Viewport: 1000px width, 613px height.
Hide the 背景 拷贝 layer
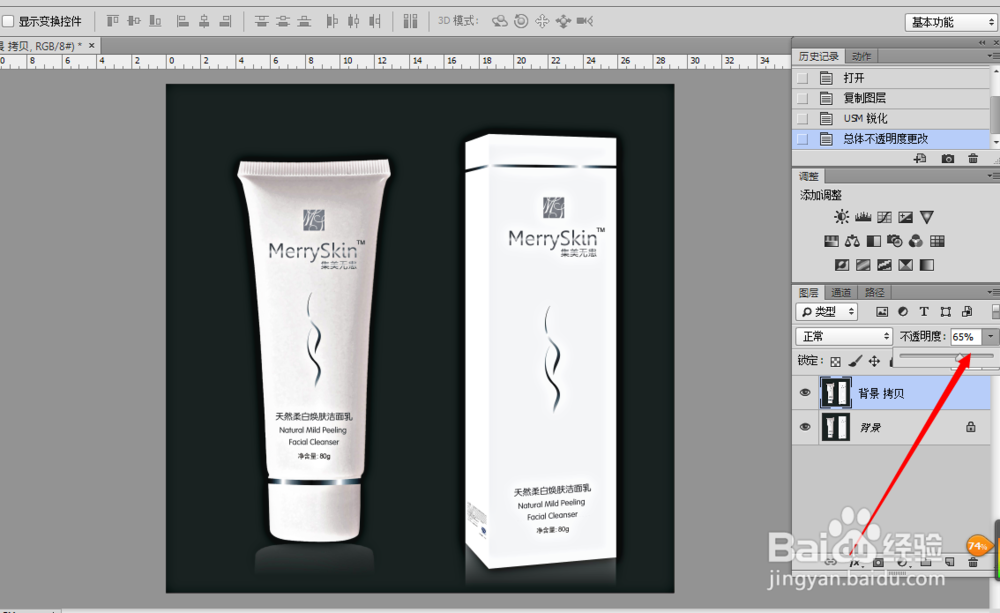click(805, 393)
